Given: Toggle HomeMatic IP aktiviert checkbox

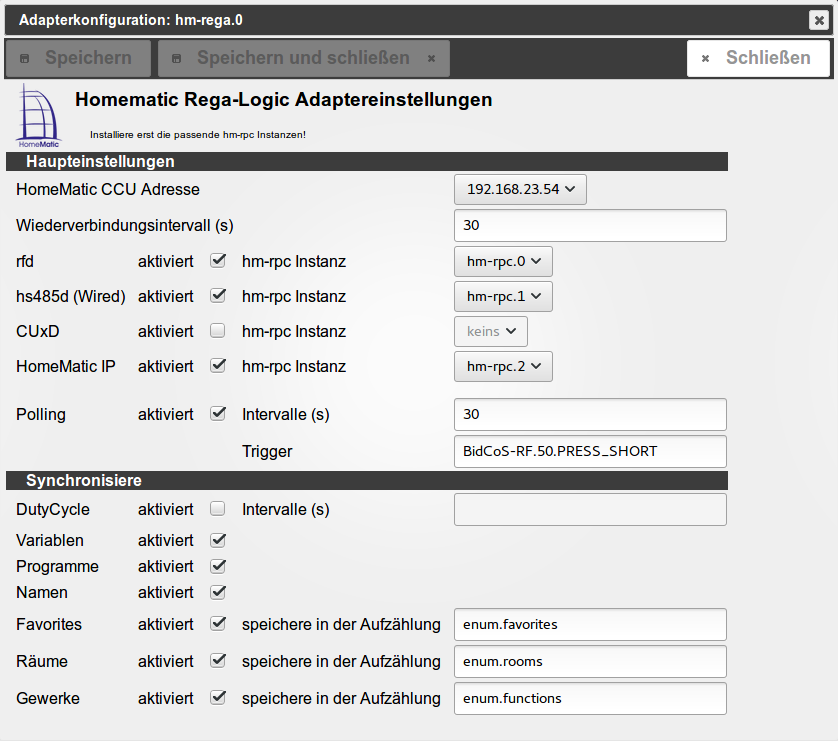Looking at the screenshot, I should click(218, 366).
